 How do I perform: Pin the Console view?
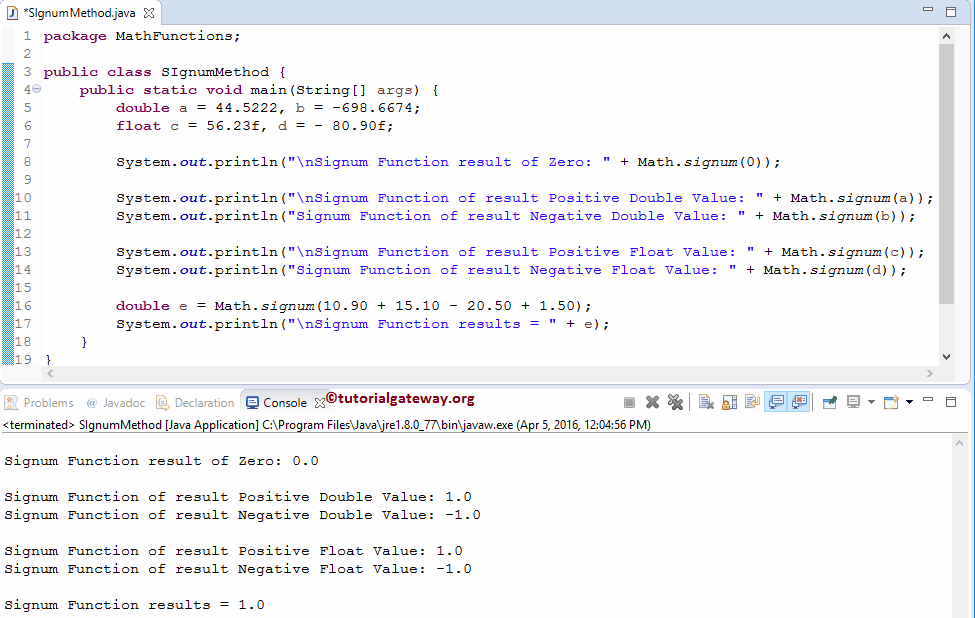click(x=829, y=401)
